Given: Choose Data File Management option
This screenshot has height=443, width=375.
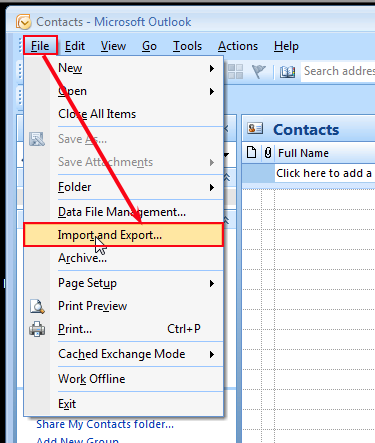Looking at the screenshot, I should click(x=124, y=212).
